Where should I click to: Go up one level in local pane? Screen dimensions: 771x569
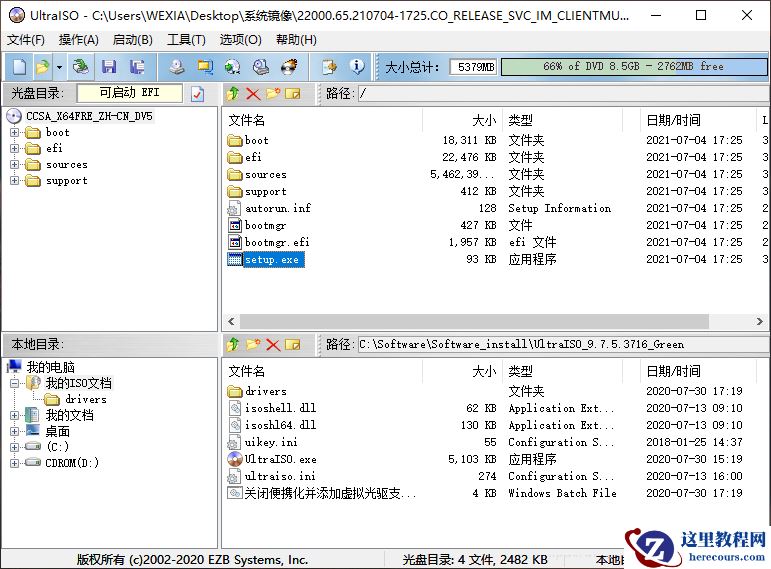[233, 344]
